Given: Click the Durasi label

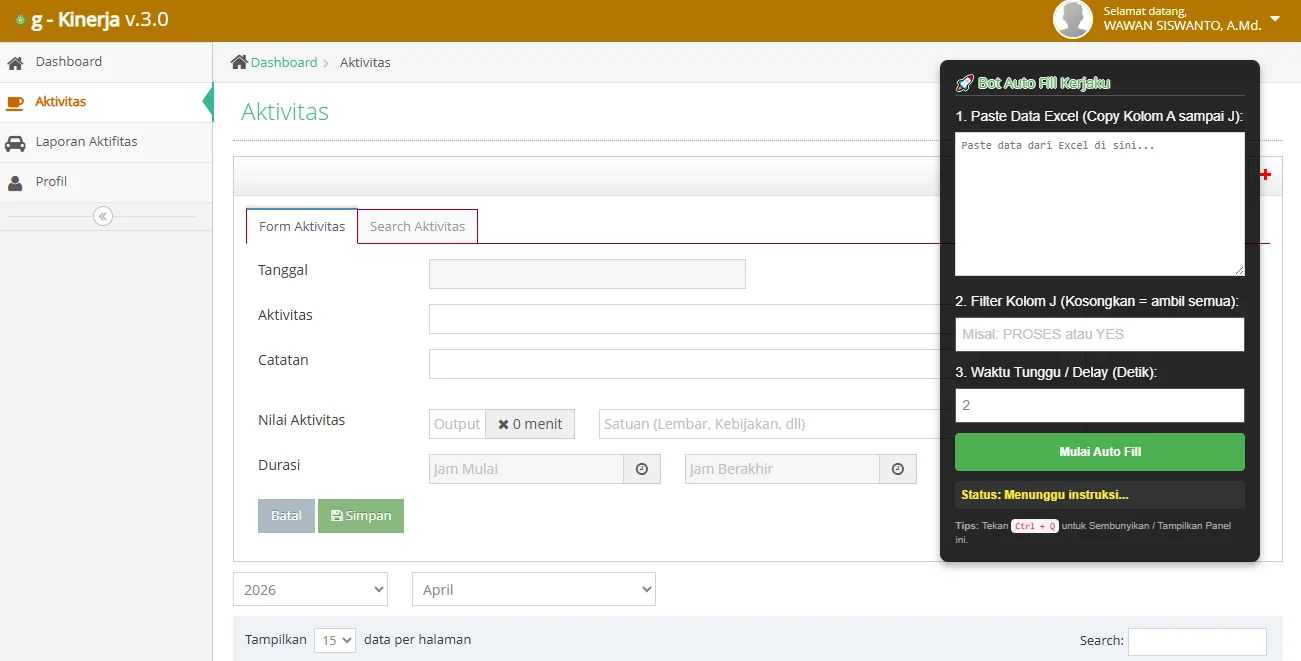Looking at the screenshot, I should pyautogui.click(x=279, y=465).
